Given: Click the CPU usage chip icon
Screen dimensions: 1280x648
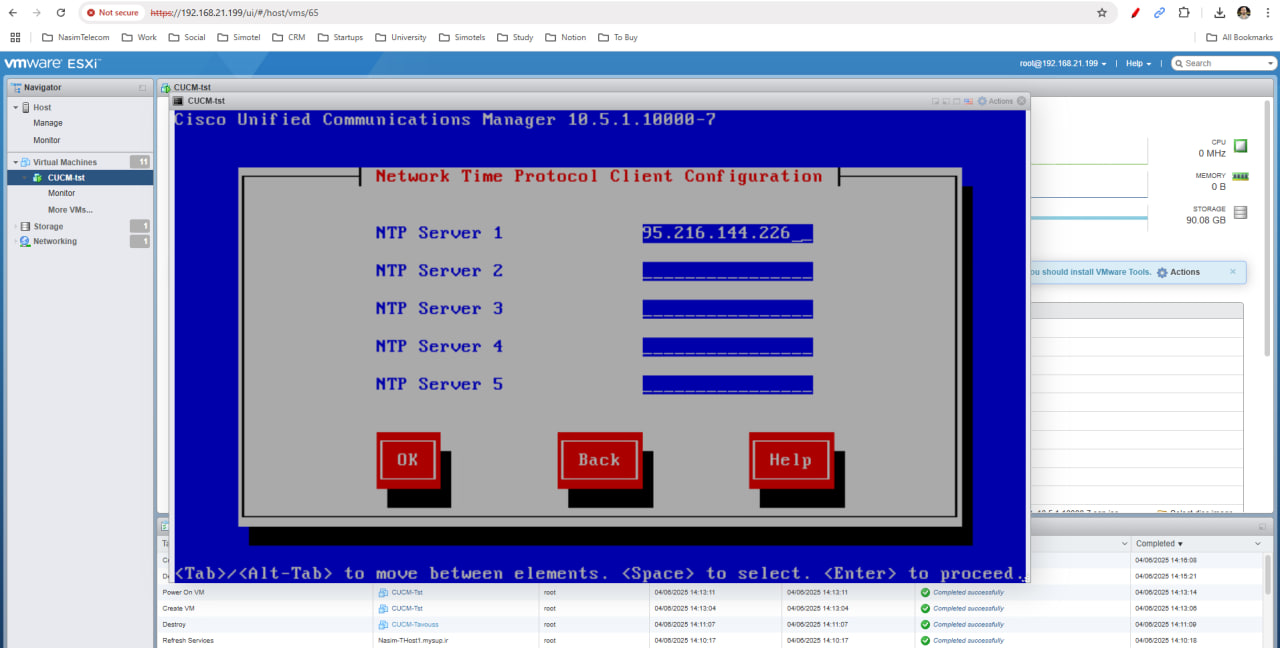Looking at the screenshot, I should click(x=1240, y=146).
